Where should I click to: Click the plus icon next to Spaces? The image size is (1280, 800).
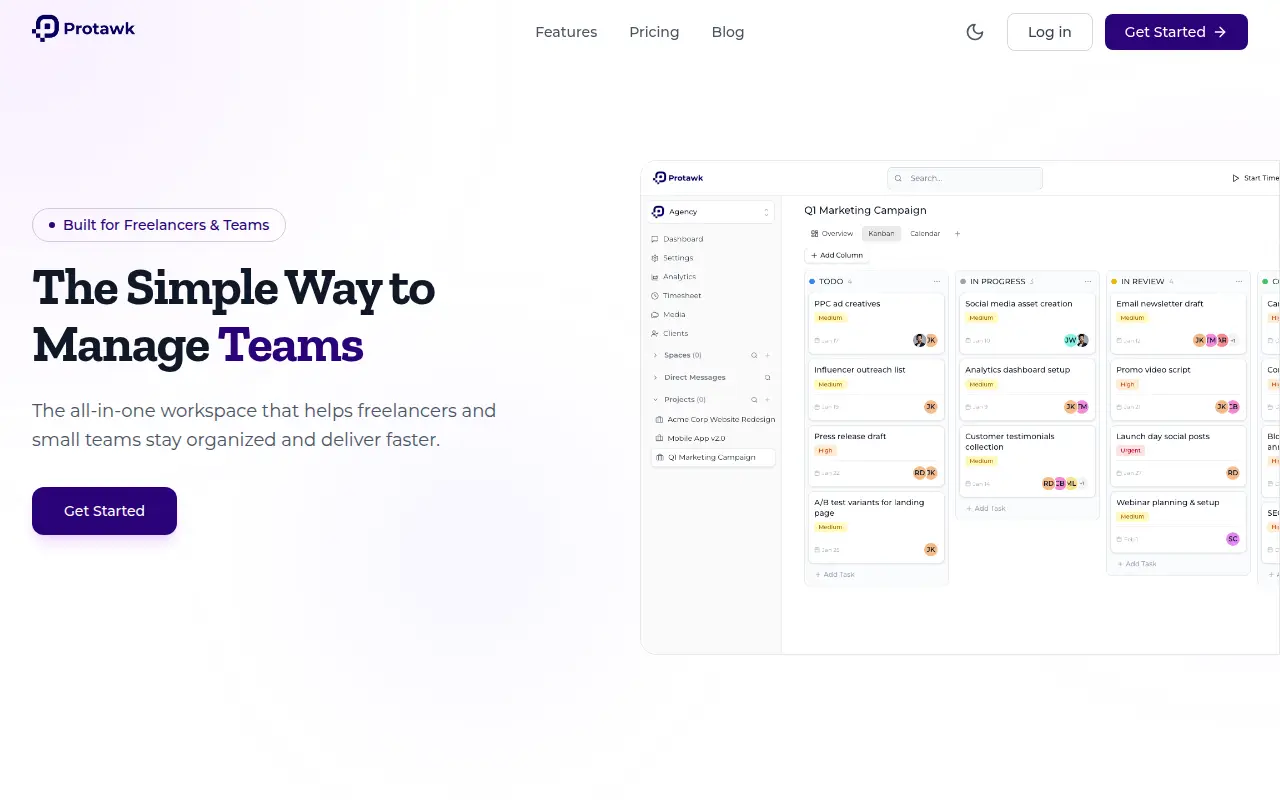tap(768, 355)
